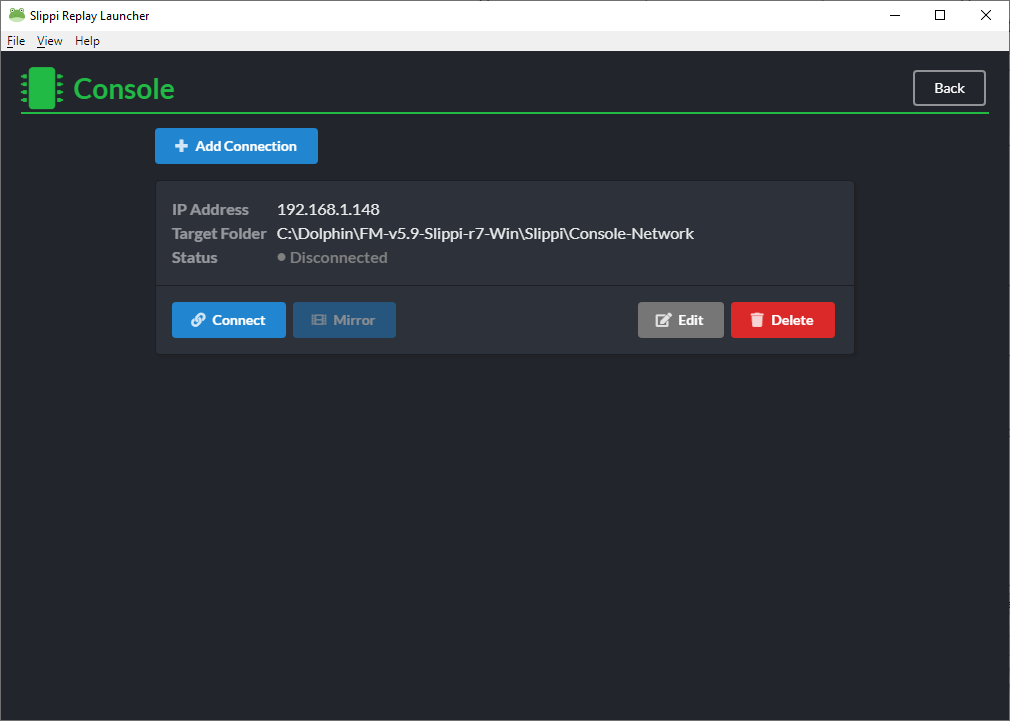Open the View menu

pos(50,41)
